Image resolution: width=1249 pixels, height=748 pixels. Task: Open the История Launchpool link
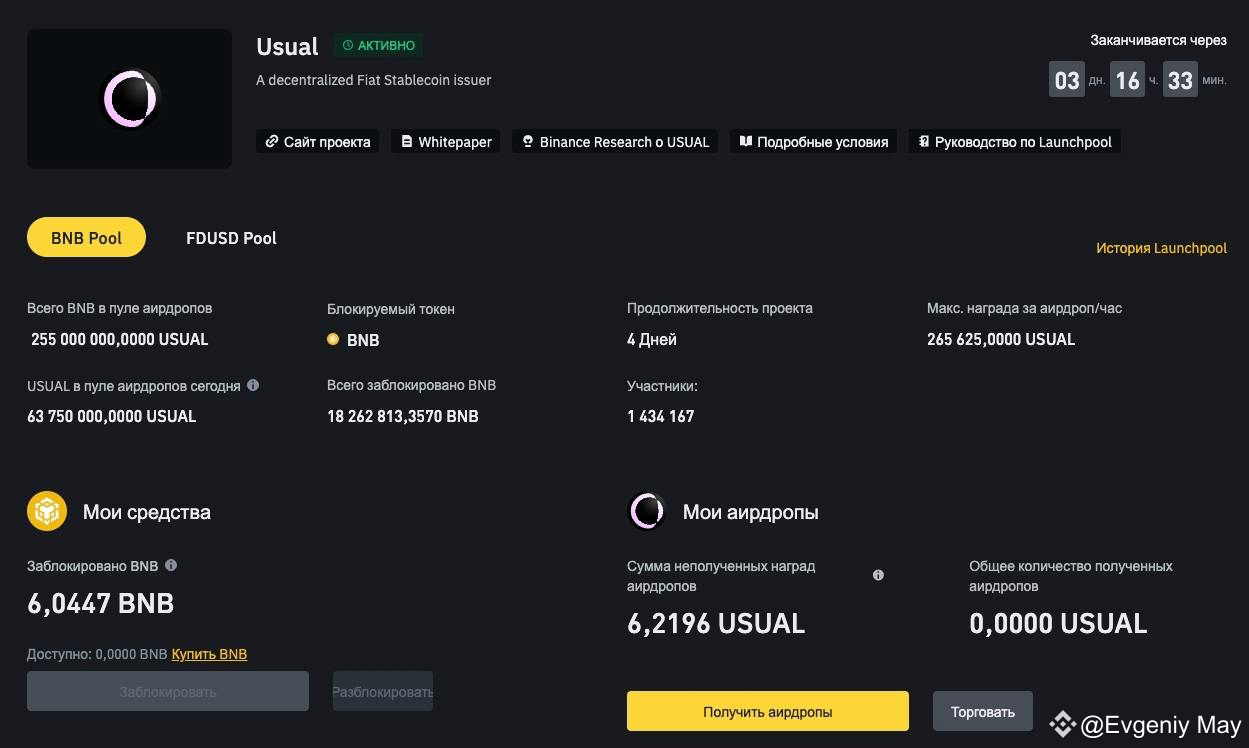[x=1161, y=247]
